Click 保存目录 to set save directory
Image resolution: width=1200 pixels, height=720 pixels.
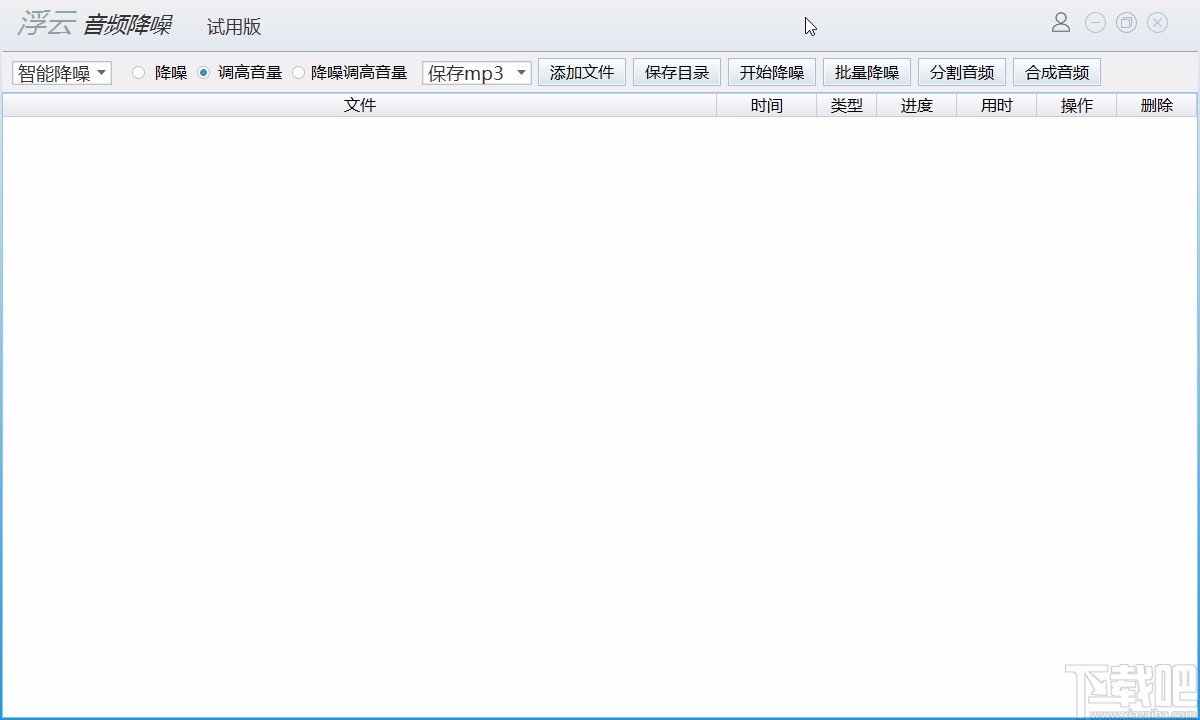pos(676,72)
